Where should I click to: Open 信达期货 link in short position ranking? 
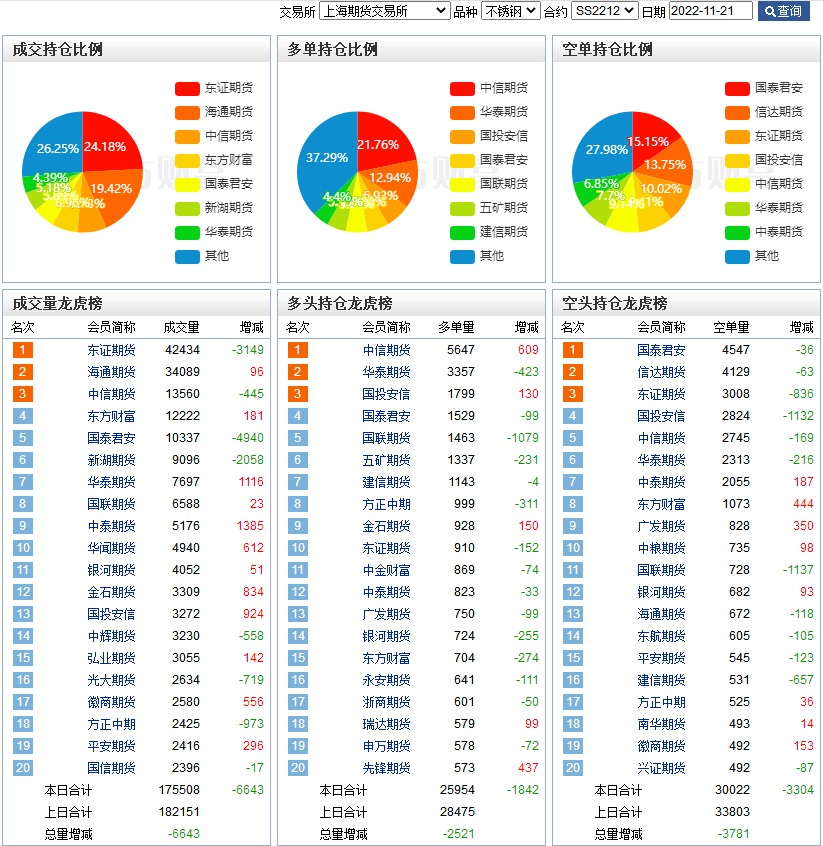661,372
